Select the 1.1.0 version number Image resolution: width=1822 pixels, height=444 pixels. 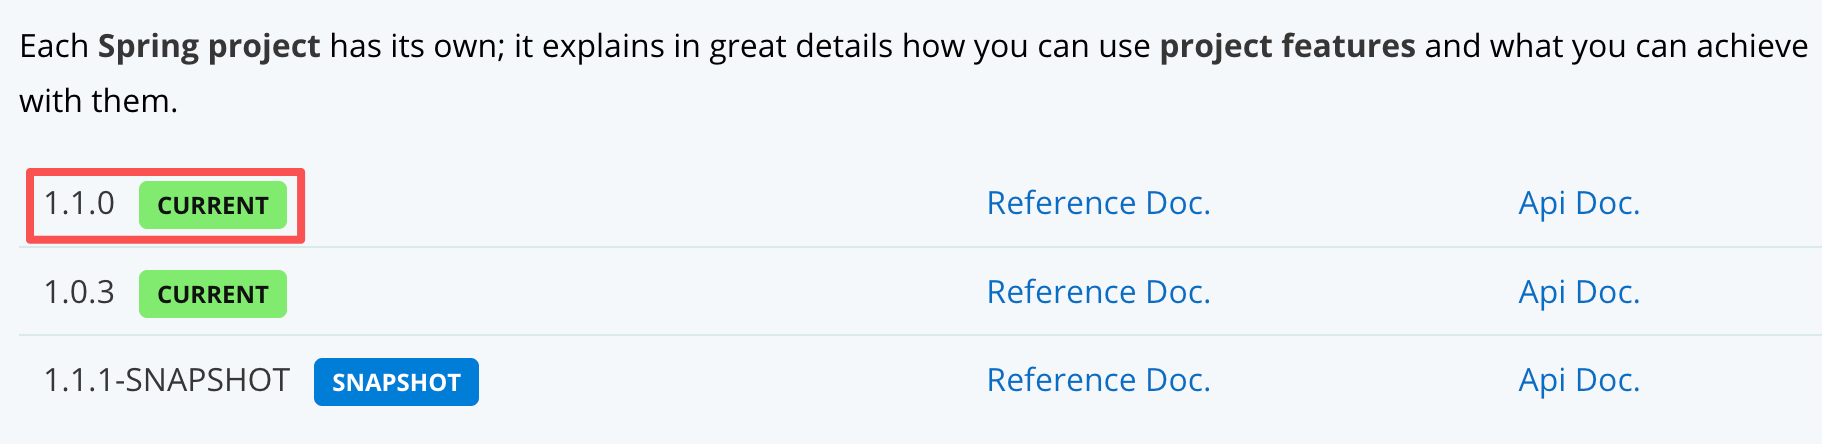pyautogui.click(x=79, y=204)
